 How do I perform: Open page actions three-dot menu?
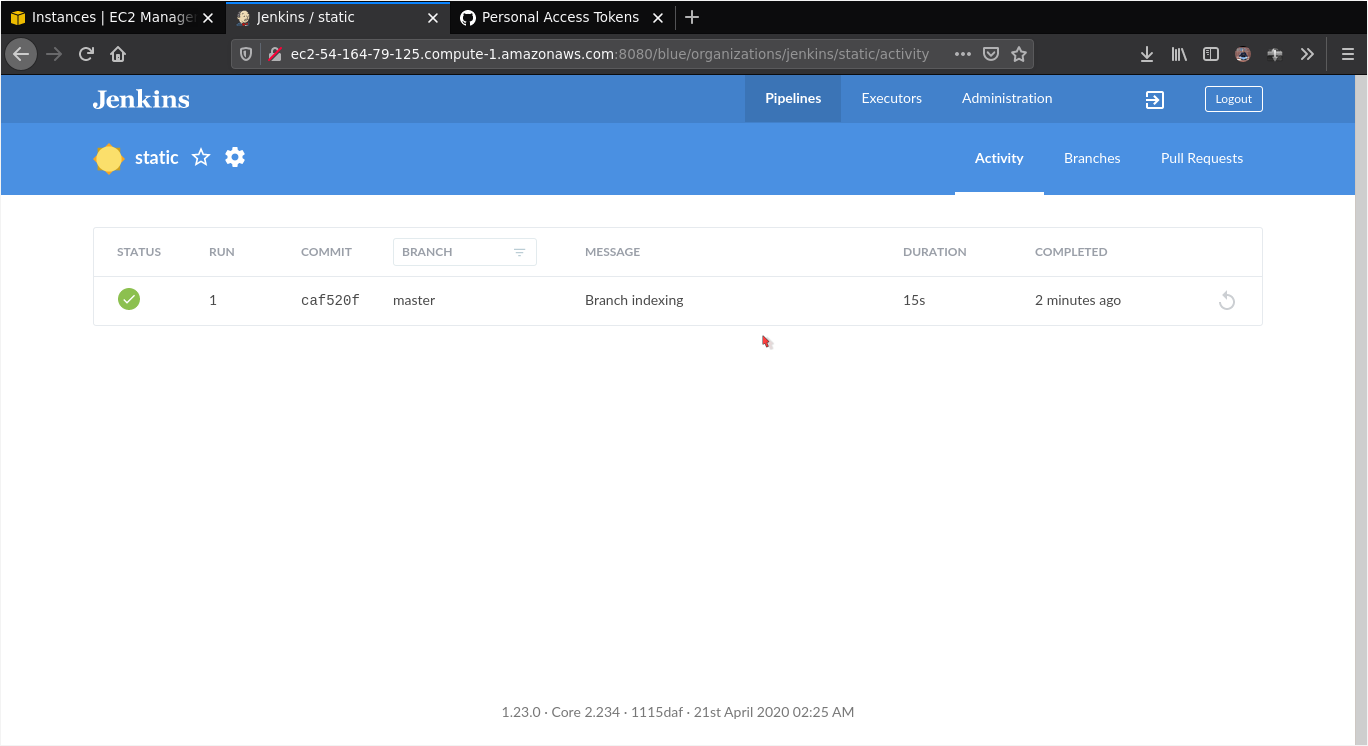(963, 54)
